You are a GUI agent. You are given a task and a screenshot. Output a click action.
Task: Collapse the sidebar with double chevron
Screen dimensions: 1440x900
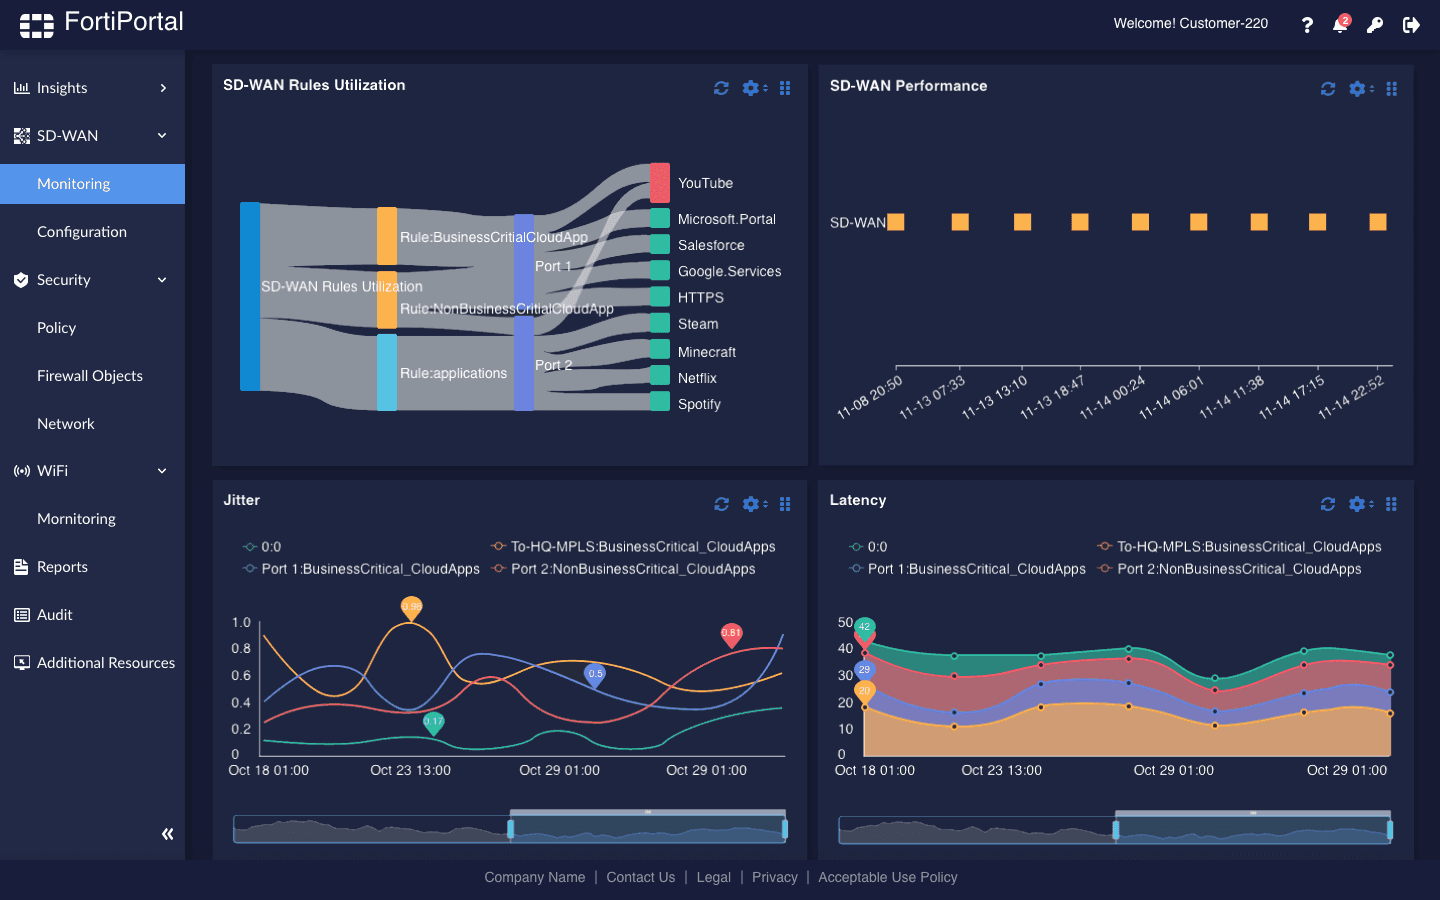[167, 834]
